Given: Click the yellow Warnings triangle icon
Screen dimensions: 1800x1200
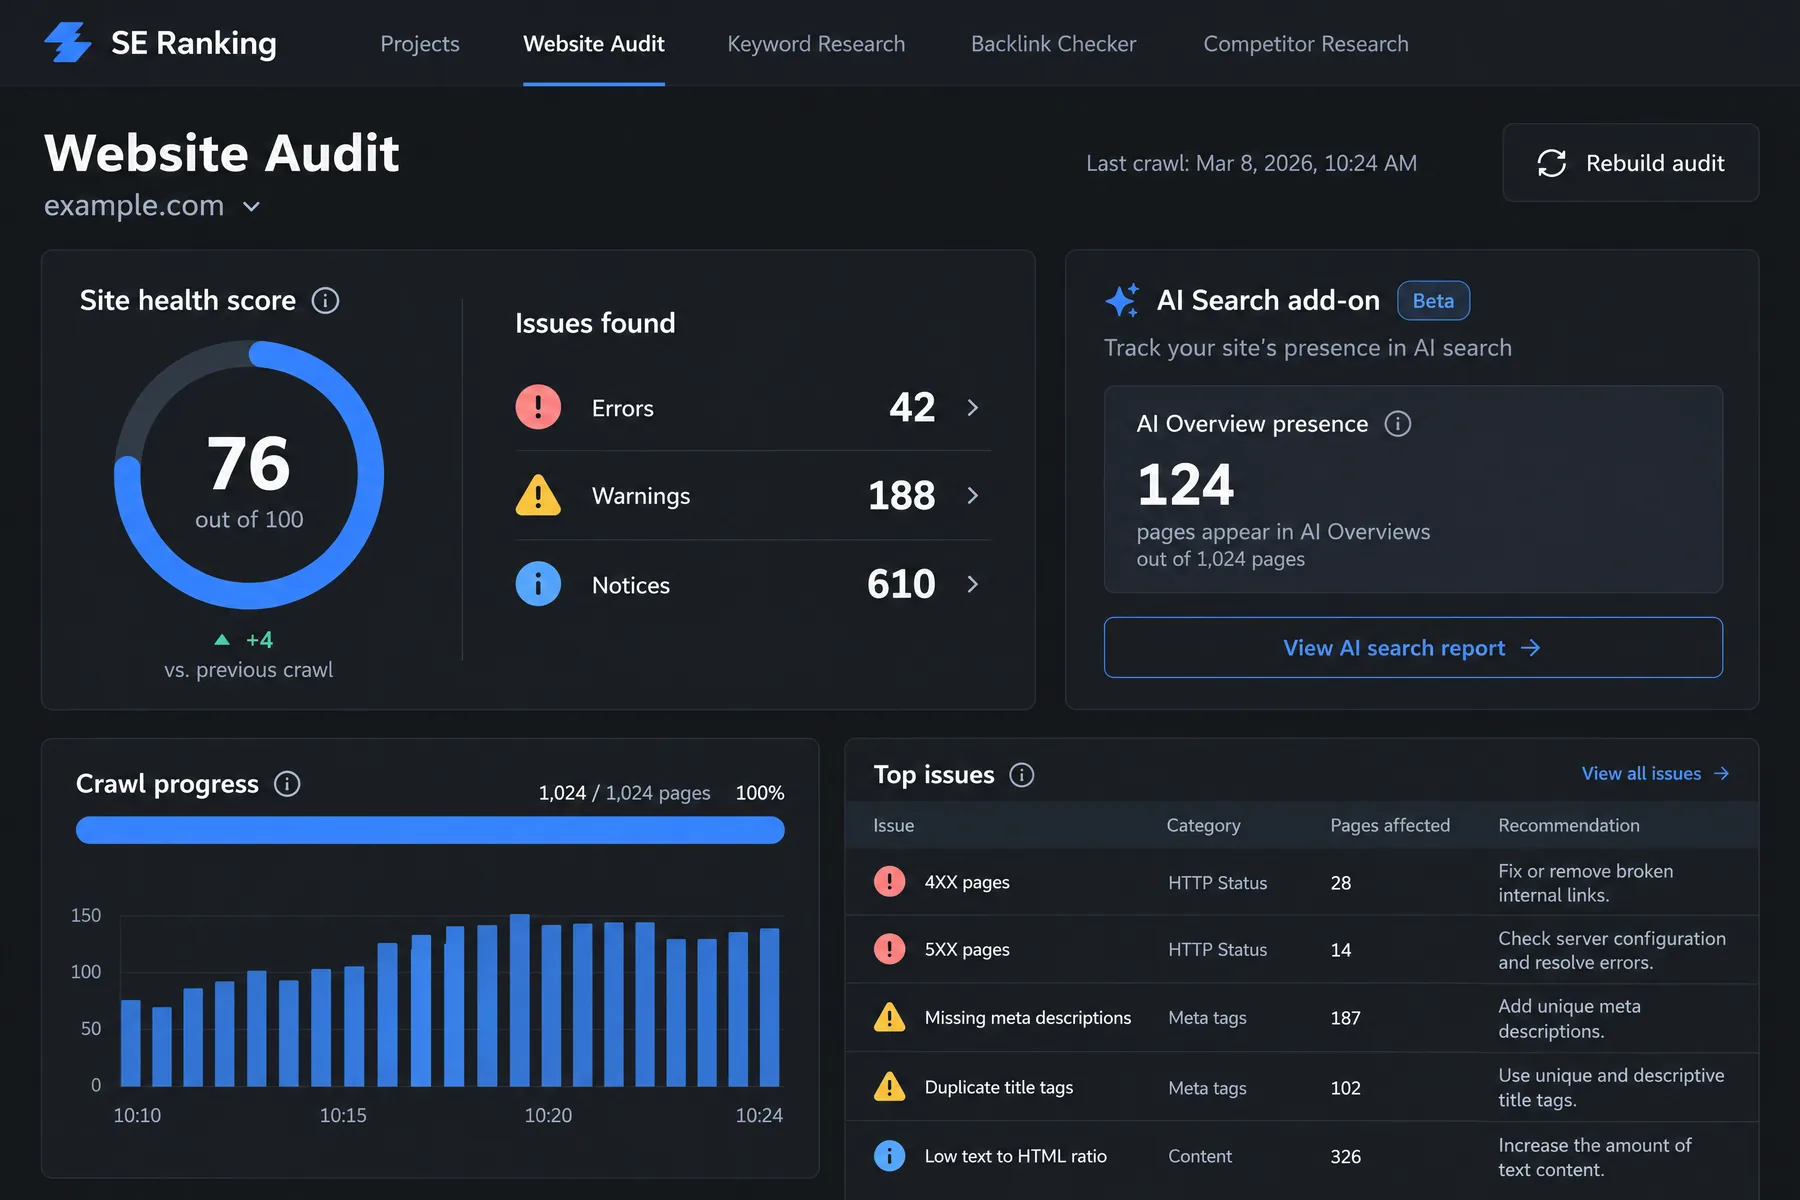Looking at the screenshot, I should 538,495.
